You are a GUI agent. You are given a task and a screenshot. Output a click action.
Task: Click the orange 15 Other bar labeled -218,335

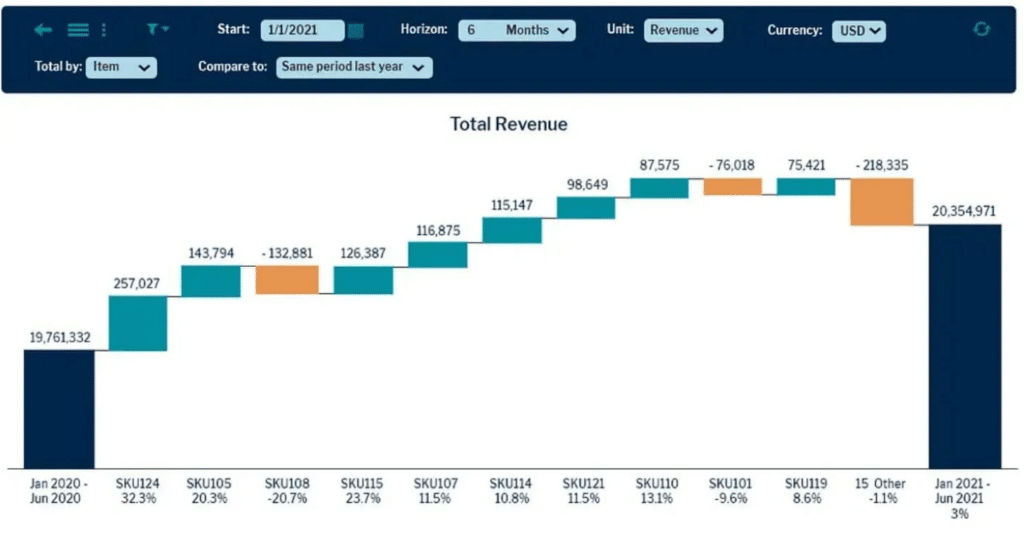pos(882,202)
